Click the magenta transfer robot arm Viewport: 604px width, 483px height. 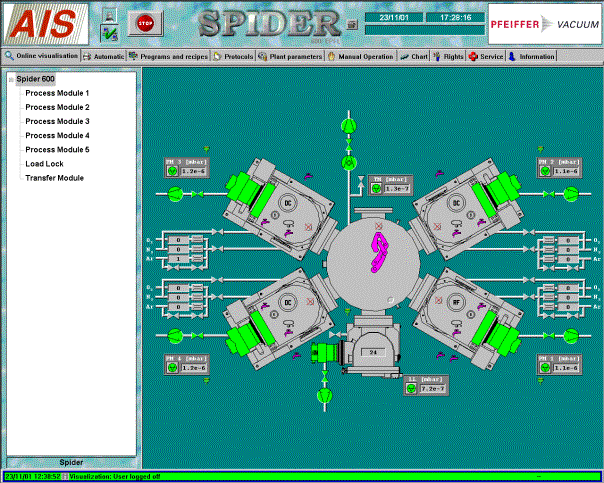click(x=380, y=250)
